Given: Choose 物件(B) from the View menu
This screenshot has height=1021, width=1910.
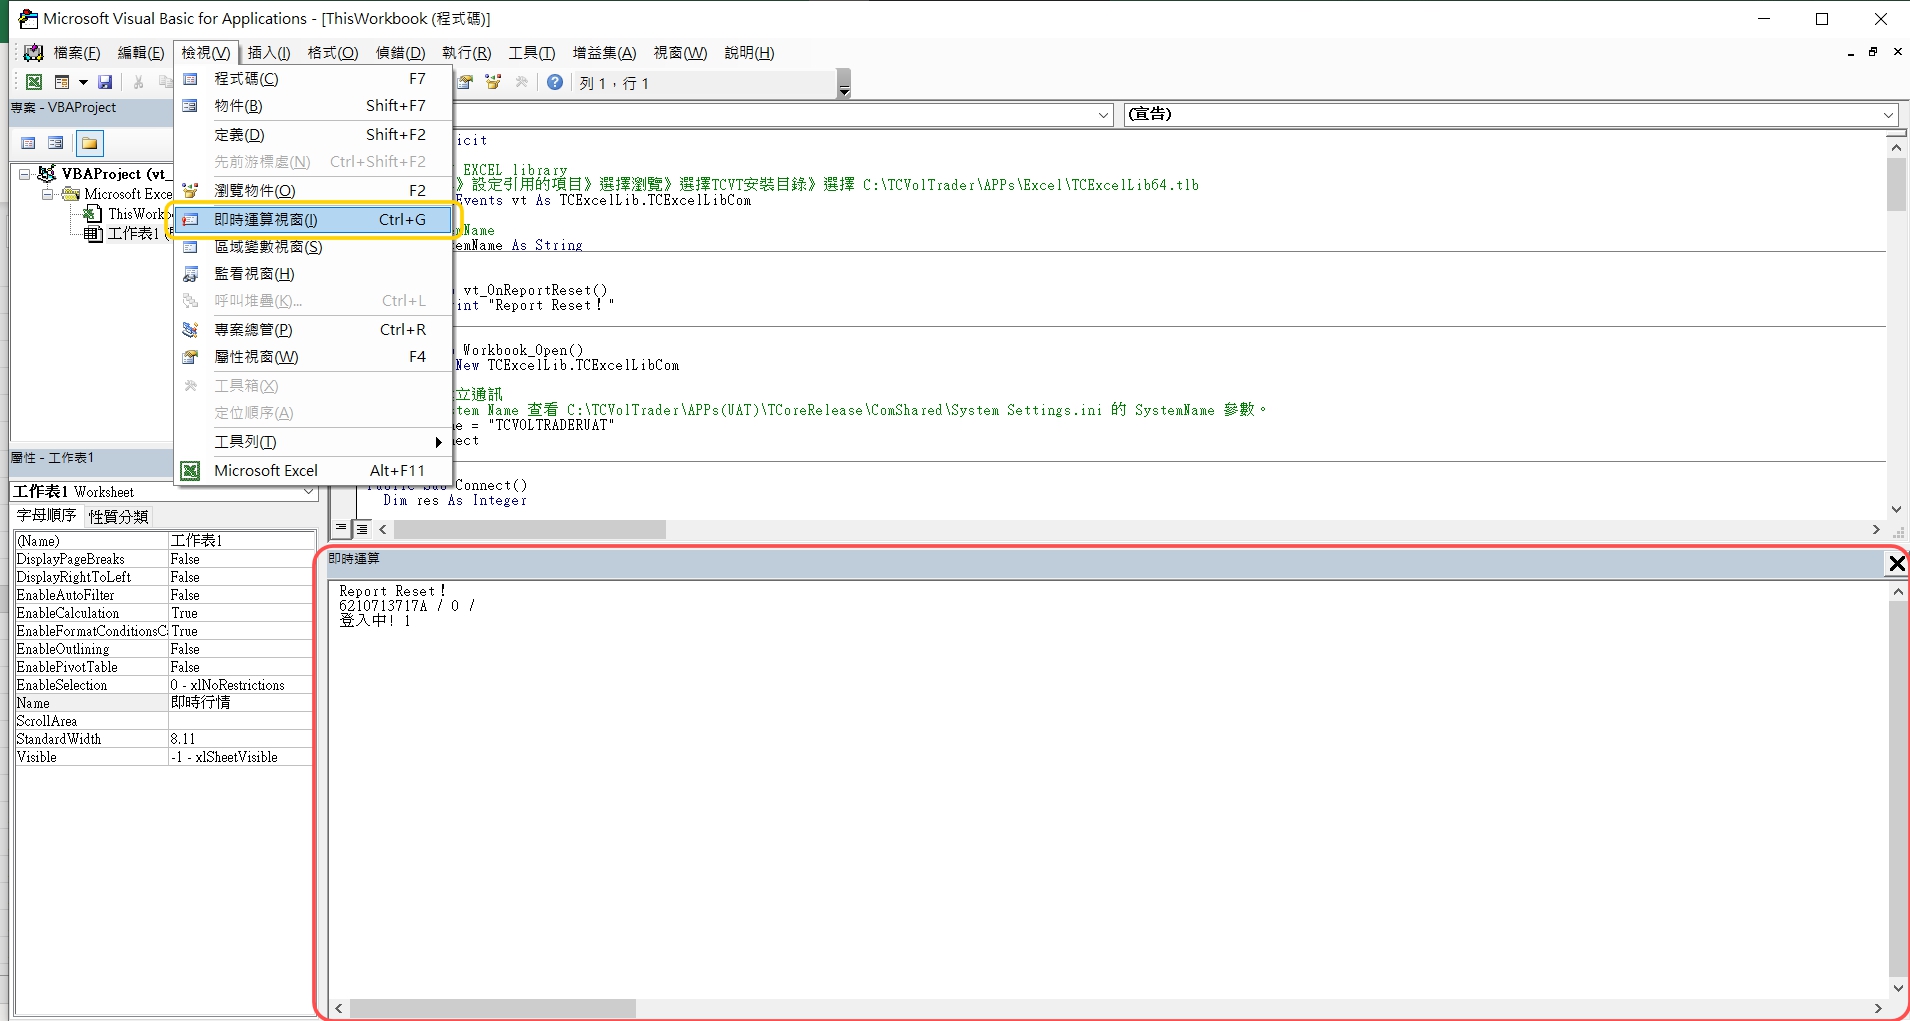Looking at the screenshot, I should coord(314,105).
